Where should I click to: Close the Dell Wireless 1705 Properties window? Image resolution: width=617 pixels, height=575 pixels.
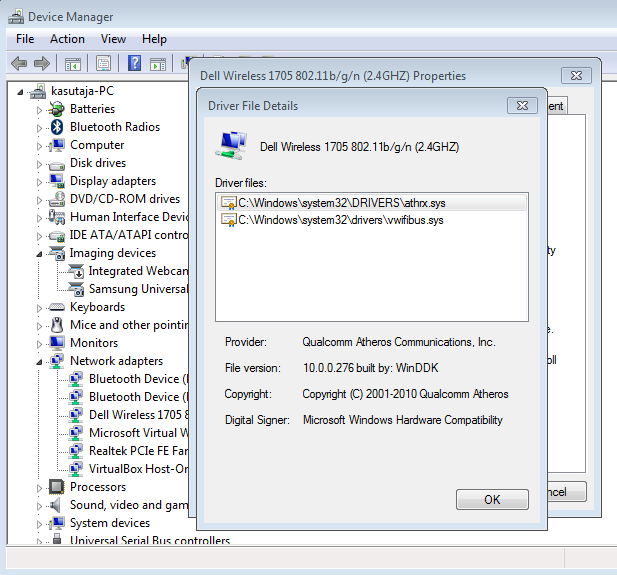(x=576, y=76)
